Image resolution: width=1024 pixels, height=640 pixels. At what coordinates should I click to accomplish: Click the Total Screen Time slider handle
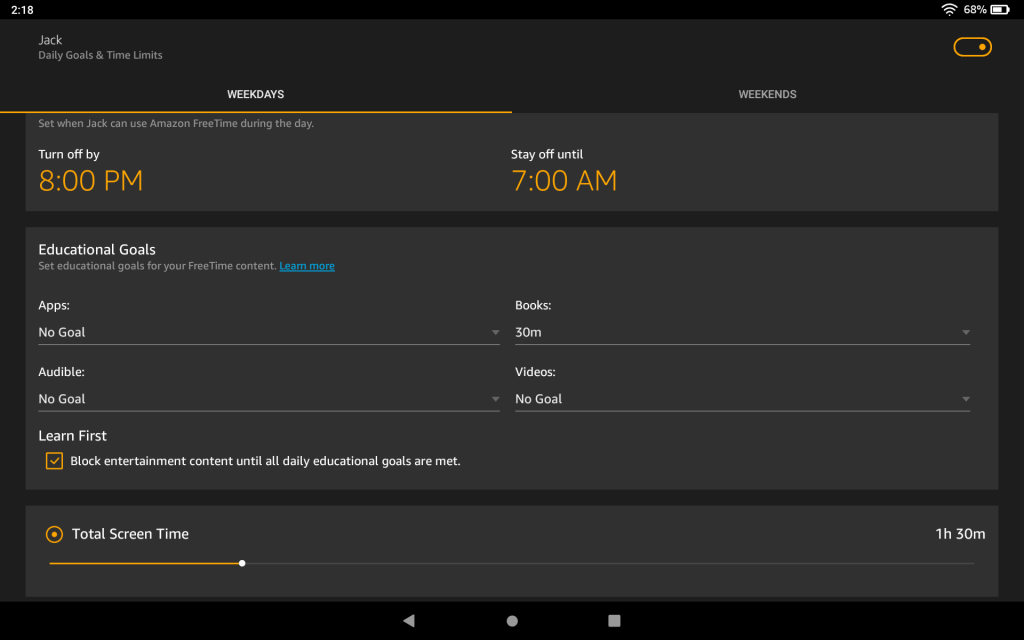[242, 563]
